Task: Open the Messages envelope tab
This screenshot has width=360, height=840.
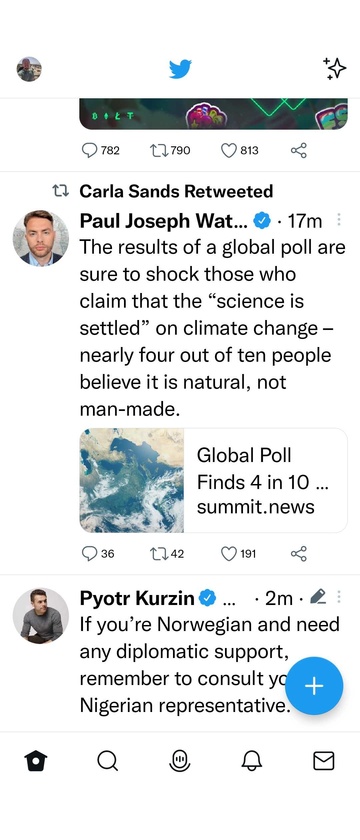Action: (324, 761)
